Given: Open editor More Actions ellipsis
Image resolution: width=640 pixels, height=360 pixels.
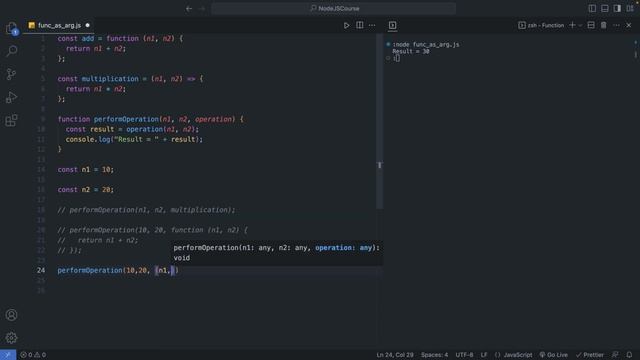Looking at the screenshot, I should tap(372, 25).
